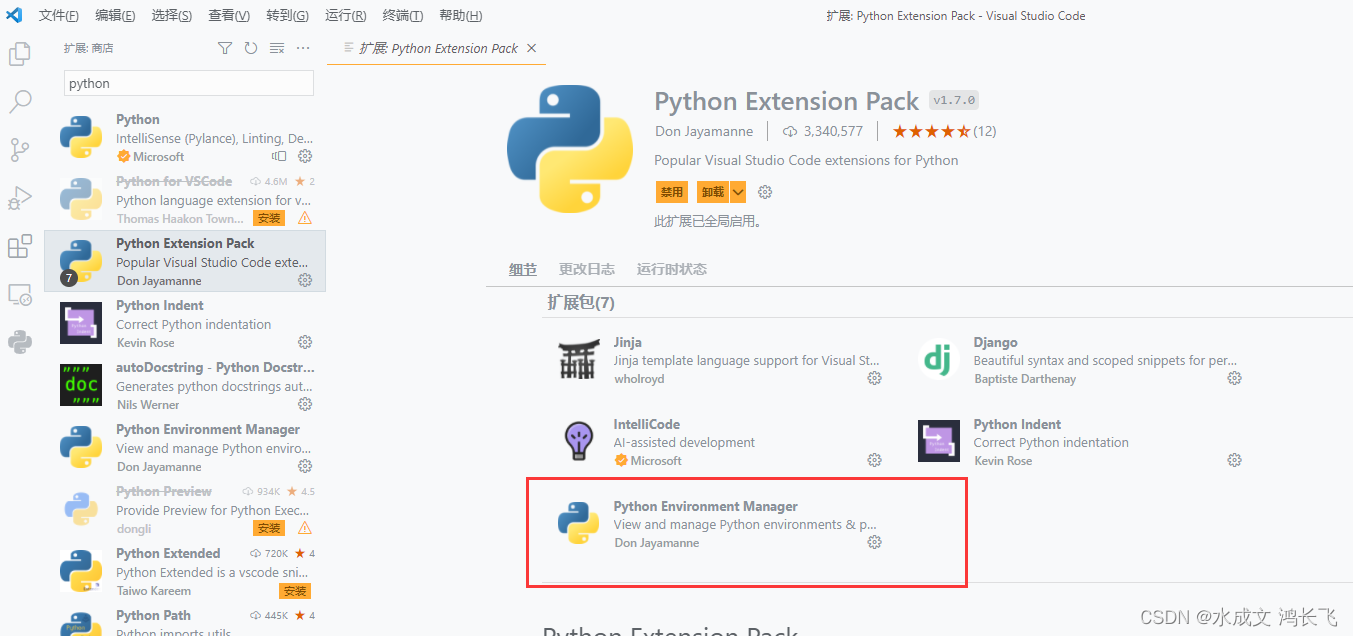Open manage gear for Python extension
Image resolution: width=1353 pixels, height=636 pixels.
306,156
